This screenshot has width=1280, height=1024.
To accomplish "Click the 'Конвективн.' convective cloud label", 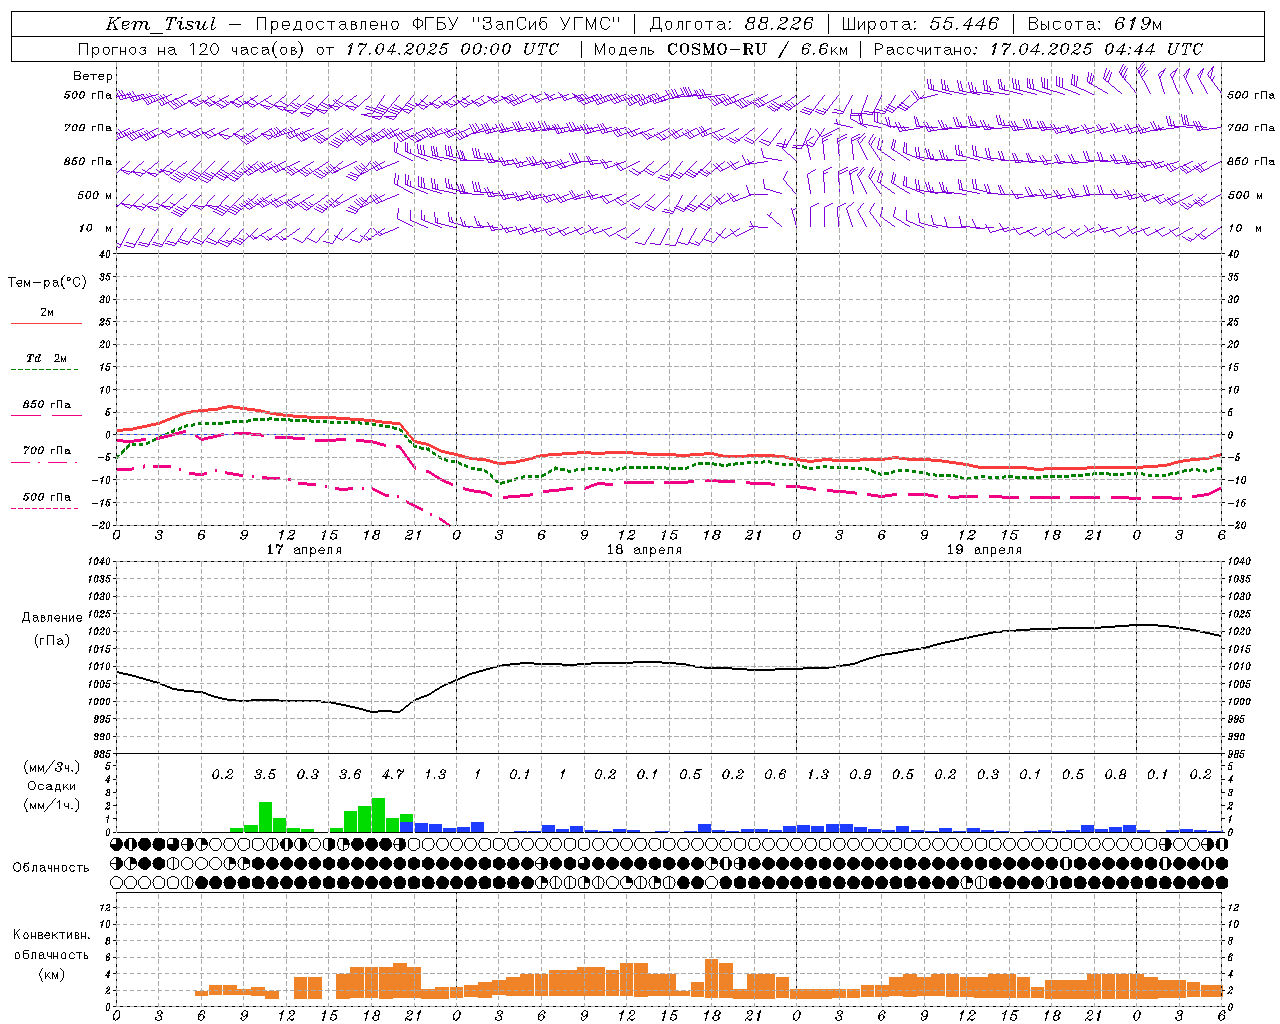I will coord(52,935).
